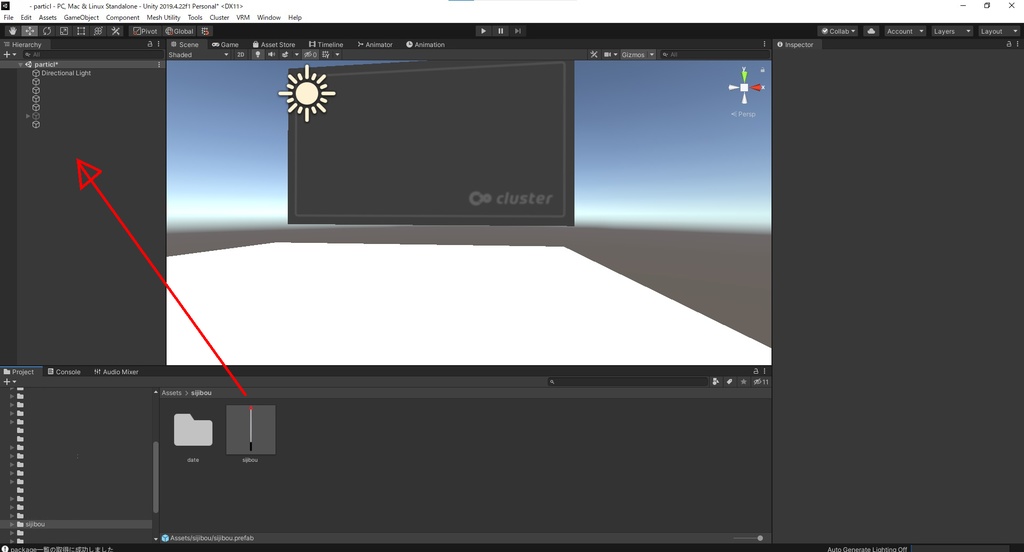Click the scene orientation gizmo center
The image size is (1024, 552).
(744, 88)
